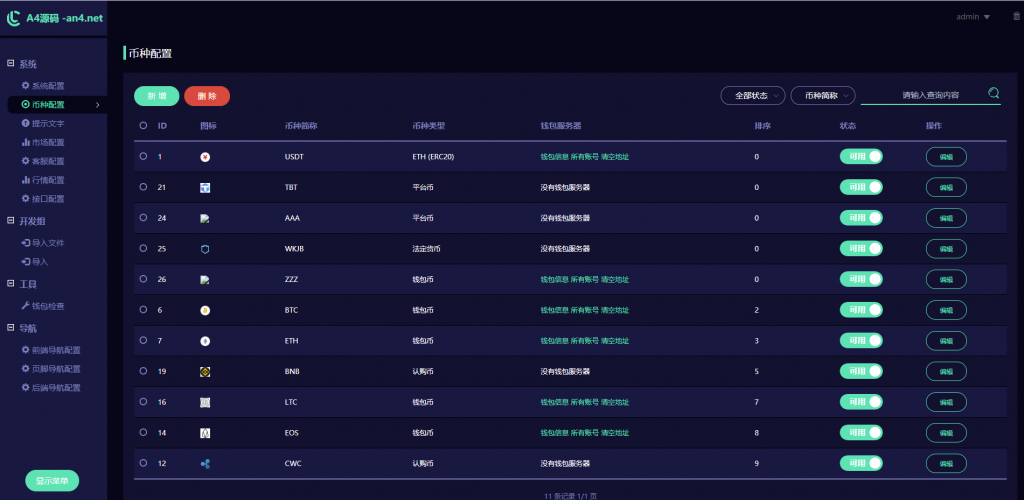Expand the admin user menu
Screen dimensions: 1024x500
(x=973, y=17)
